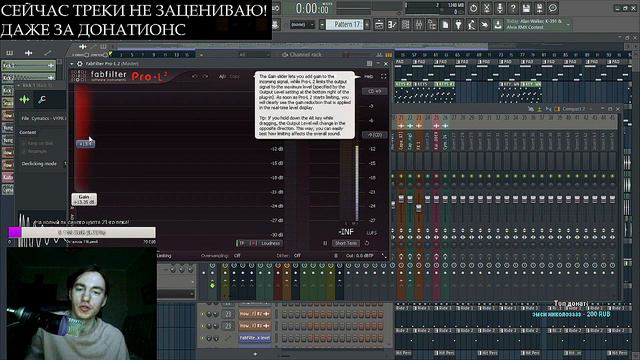
Task: Open the microphone one-click recording icon
Action: click(x=500, y=8)
